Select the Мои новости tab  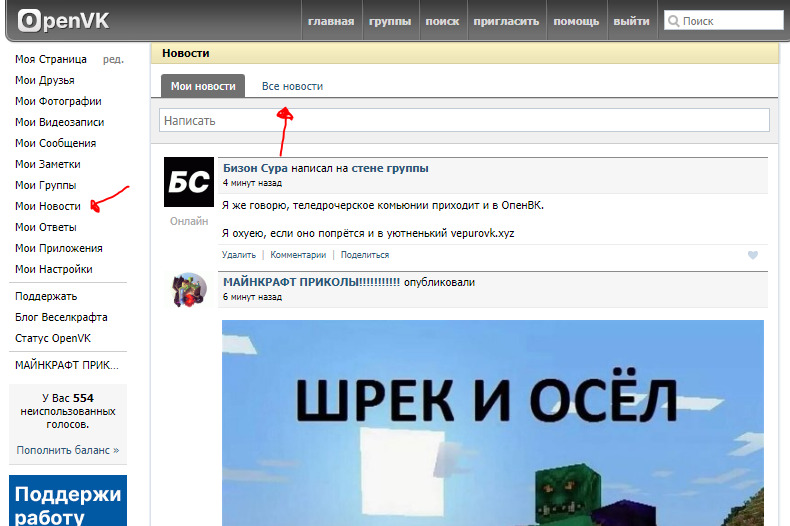tap(203, 86)
